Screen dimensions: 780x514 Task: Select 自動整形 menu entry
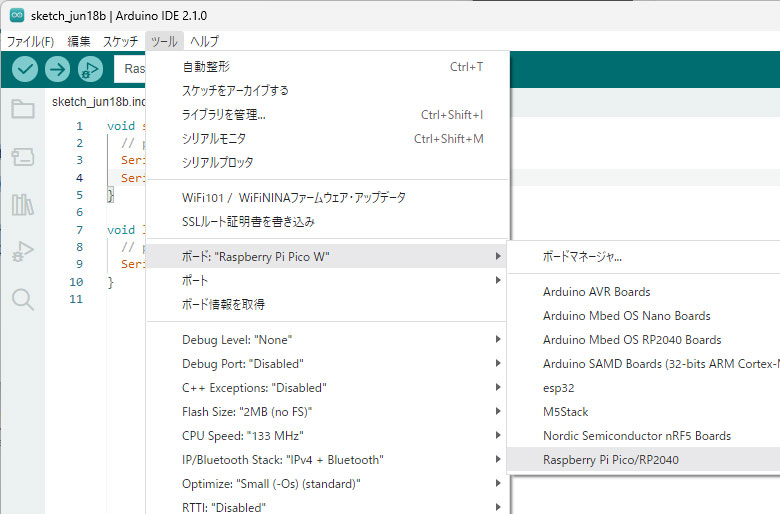pyautogui.click(x=328, y=67)
